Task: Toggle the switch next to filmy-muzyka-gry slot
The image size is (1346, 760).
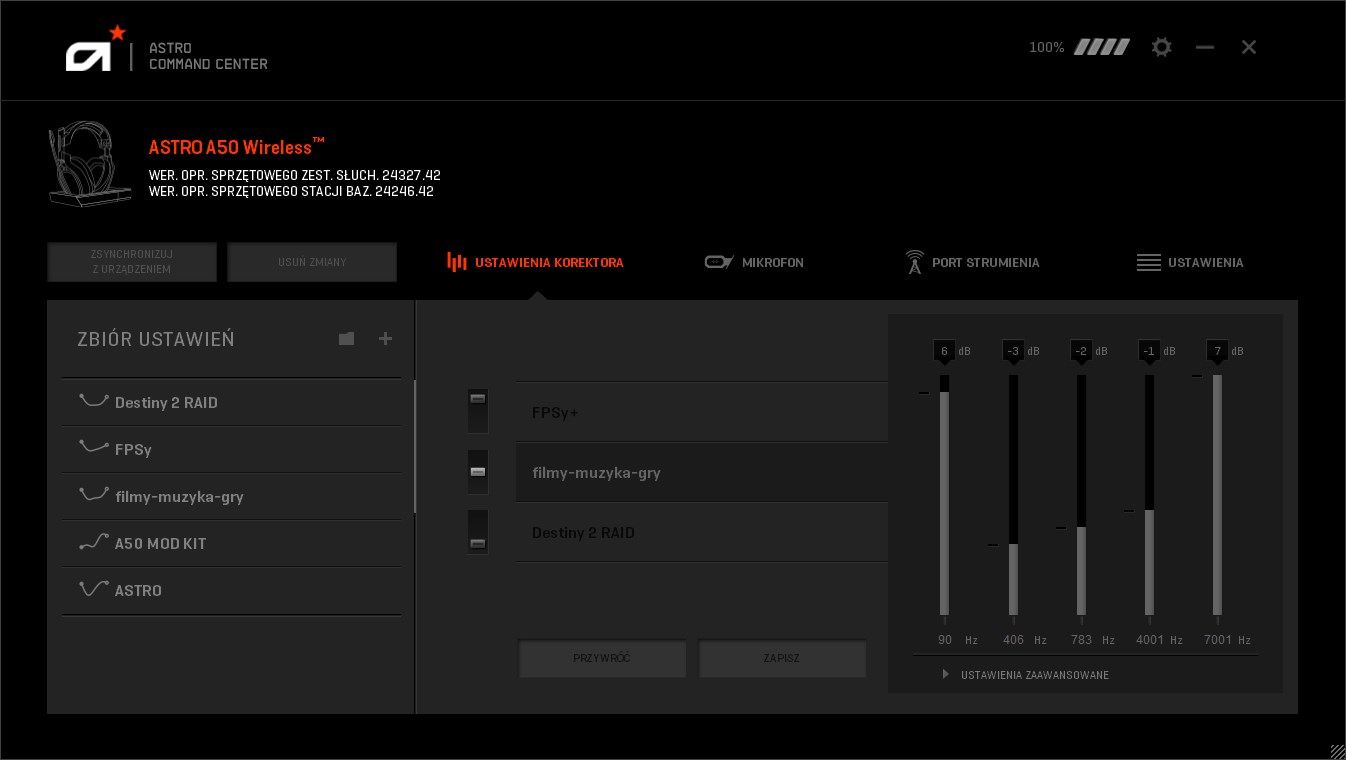Action: tap(478, 471)
